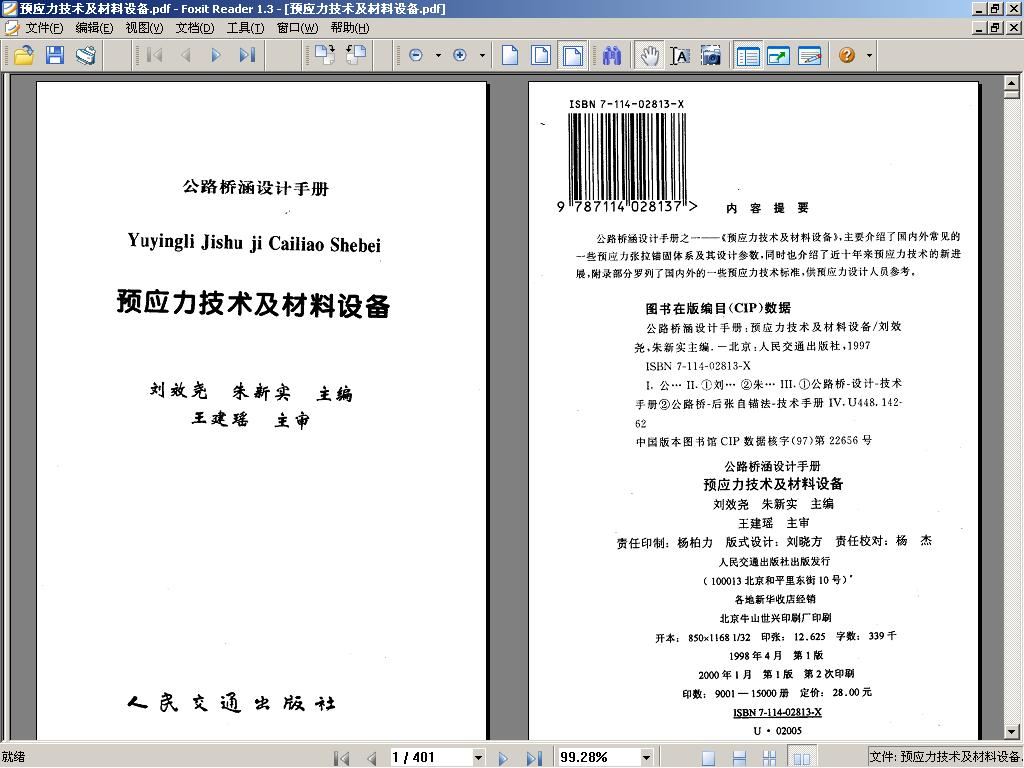1024x768 pixels.
Task: Expand Help icon dropdown arrow
Action: (x=869, y=56)
